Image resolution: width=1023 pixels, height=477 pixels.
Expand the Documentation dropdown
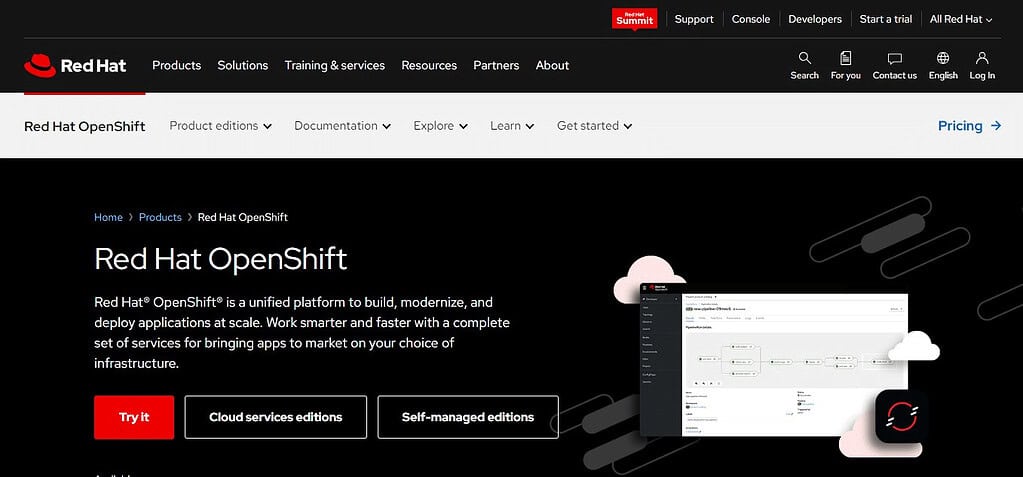343,126
